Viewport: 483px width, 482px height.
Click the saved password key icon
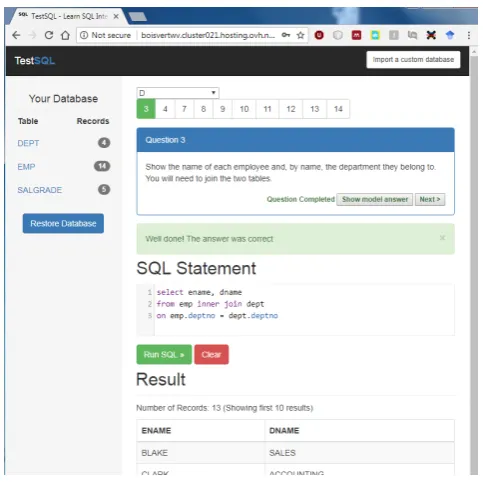286,35
